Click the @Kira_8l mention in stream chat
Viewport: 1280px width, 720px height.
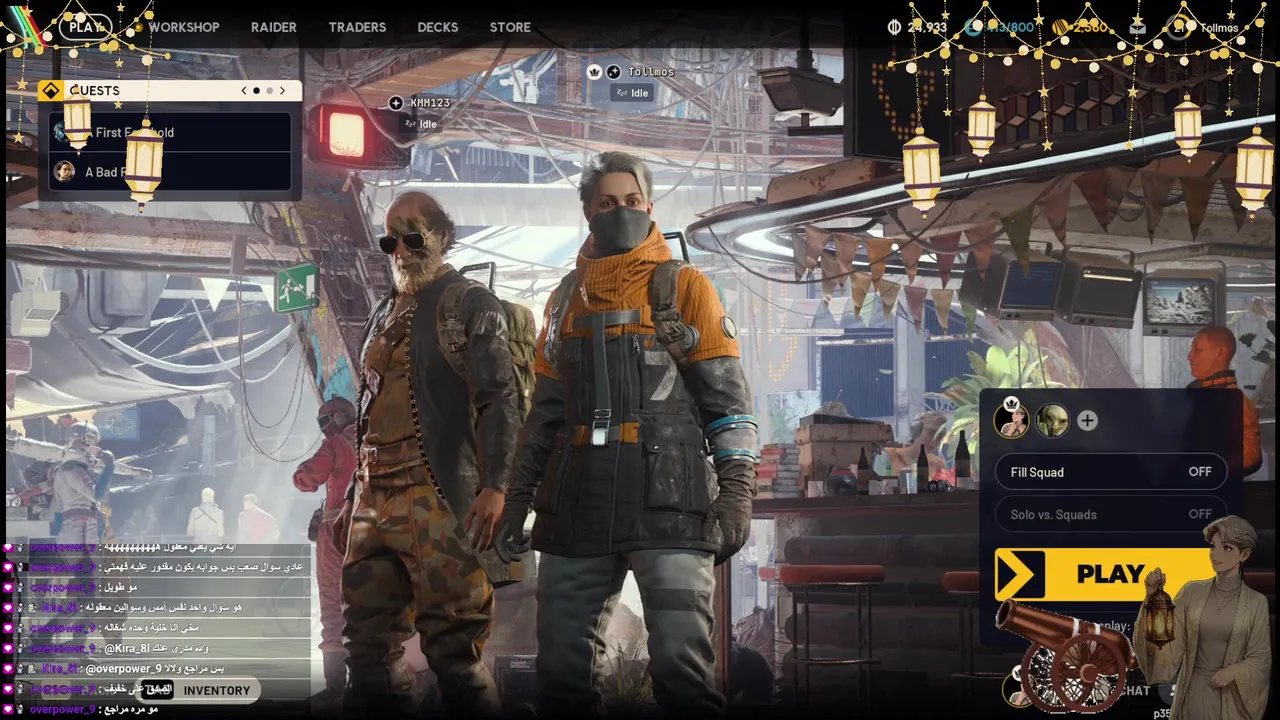click(x=128, y=648)
